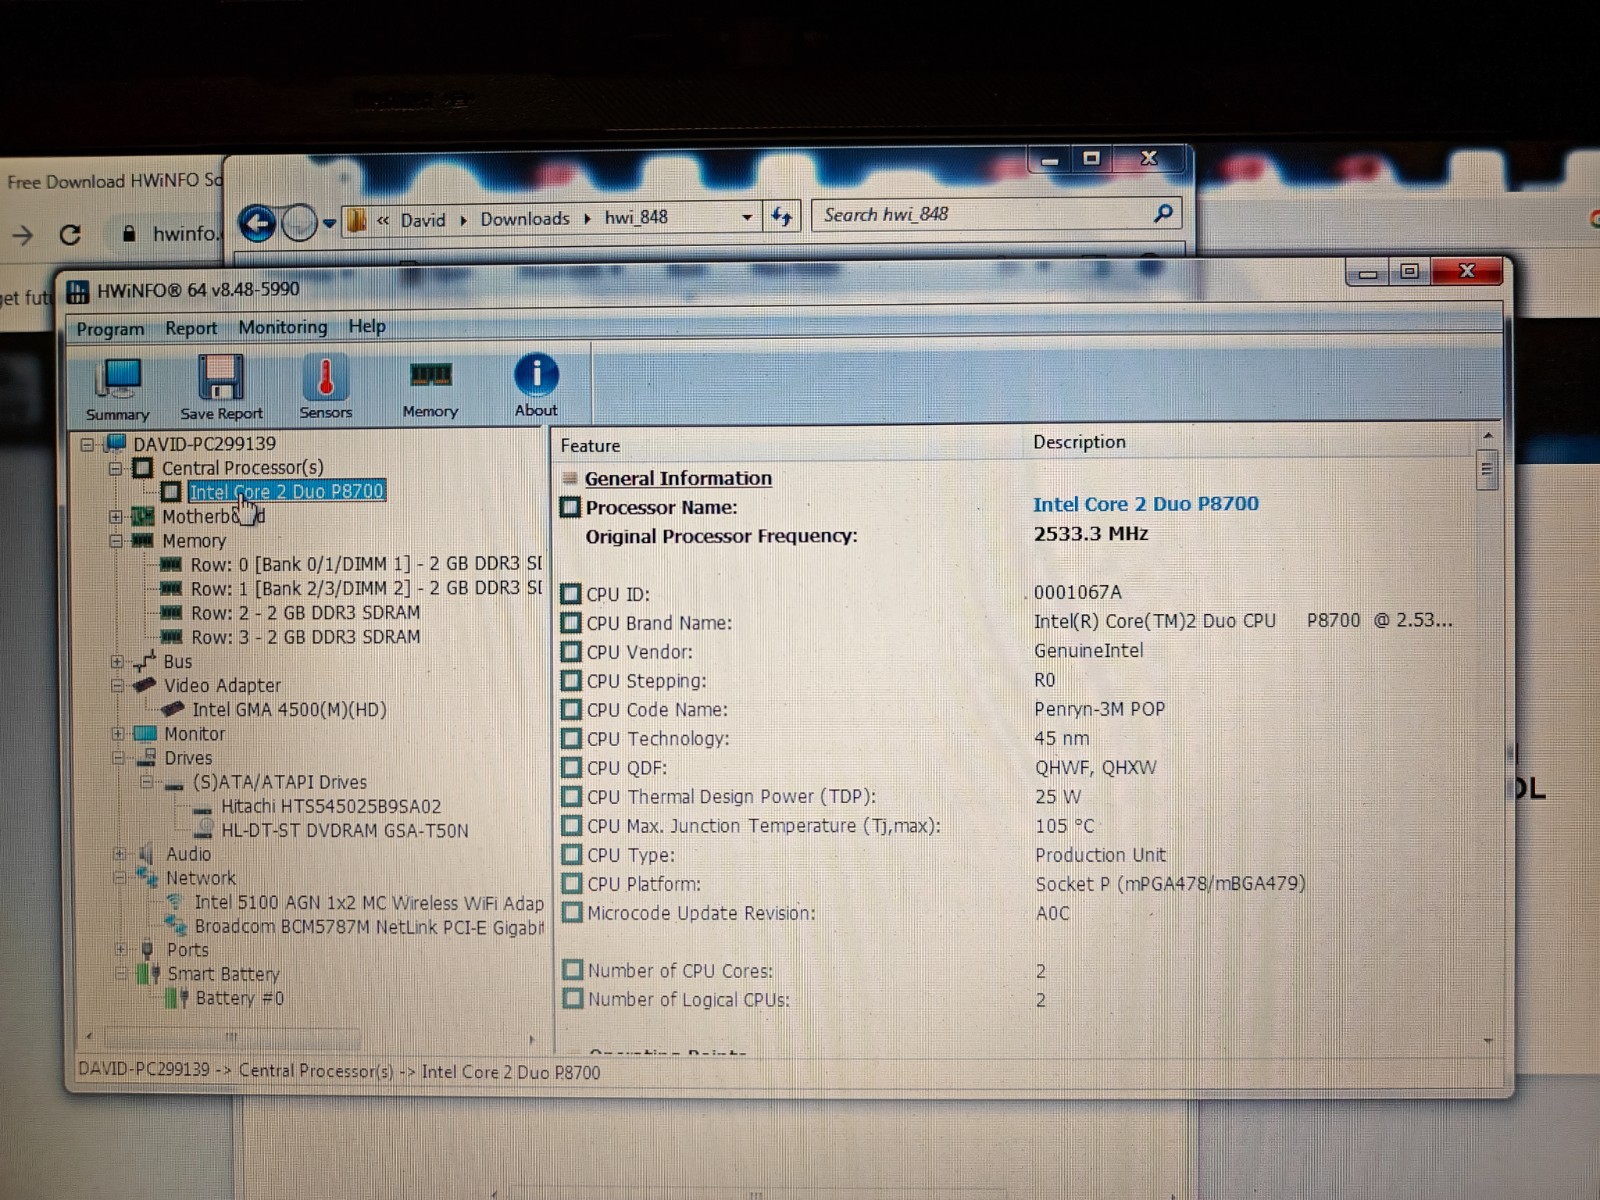Viewport: 1600px width, 1200px height.
Task: Select the Drives tree node
Action: pos(188,758)
